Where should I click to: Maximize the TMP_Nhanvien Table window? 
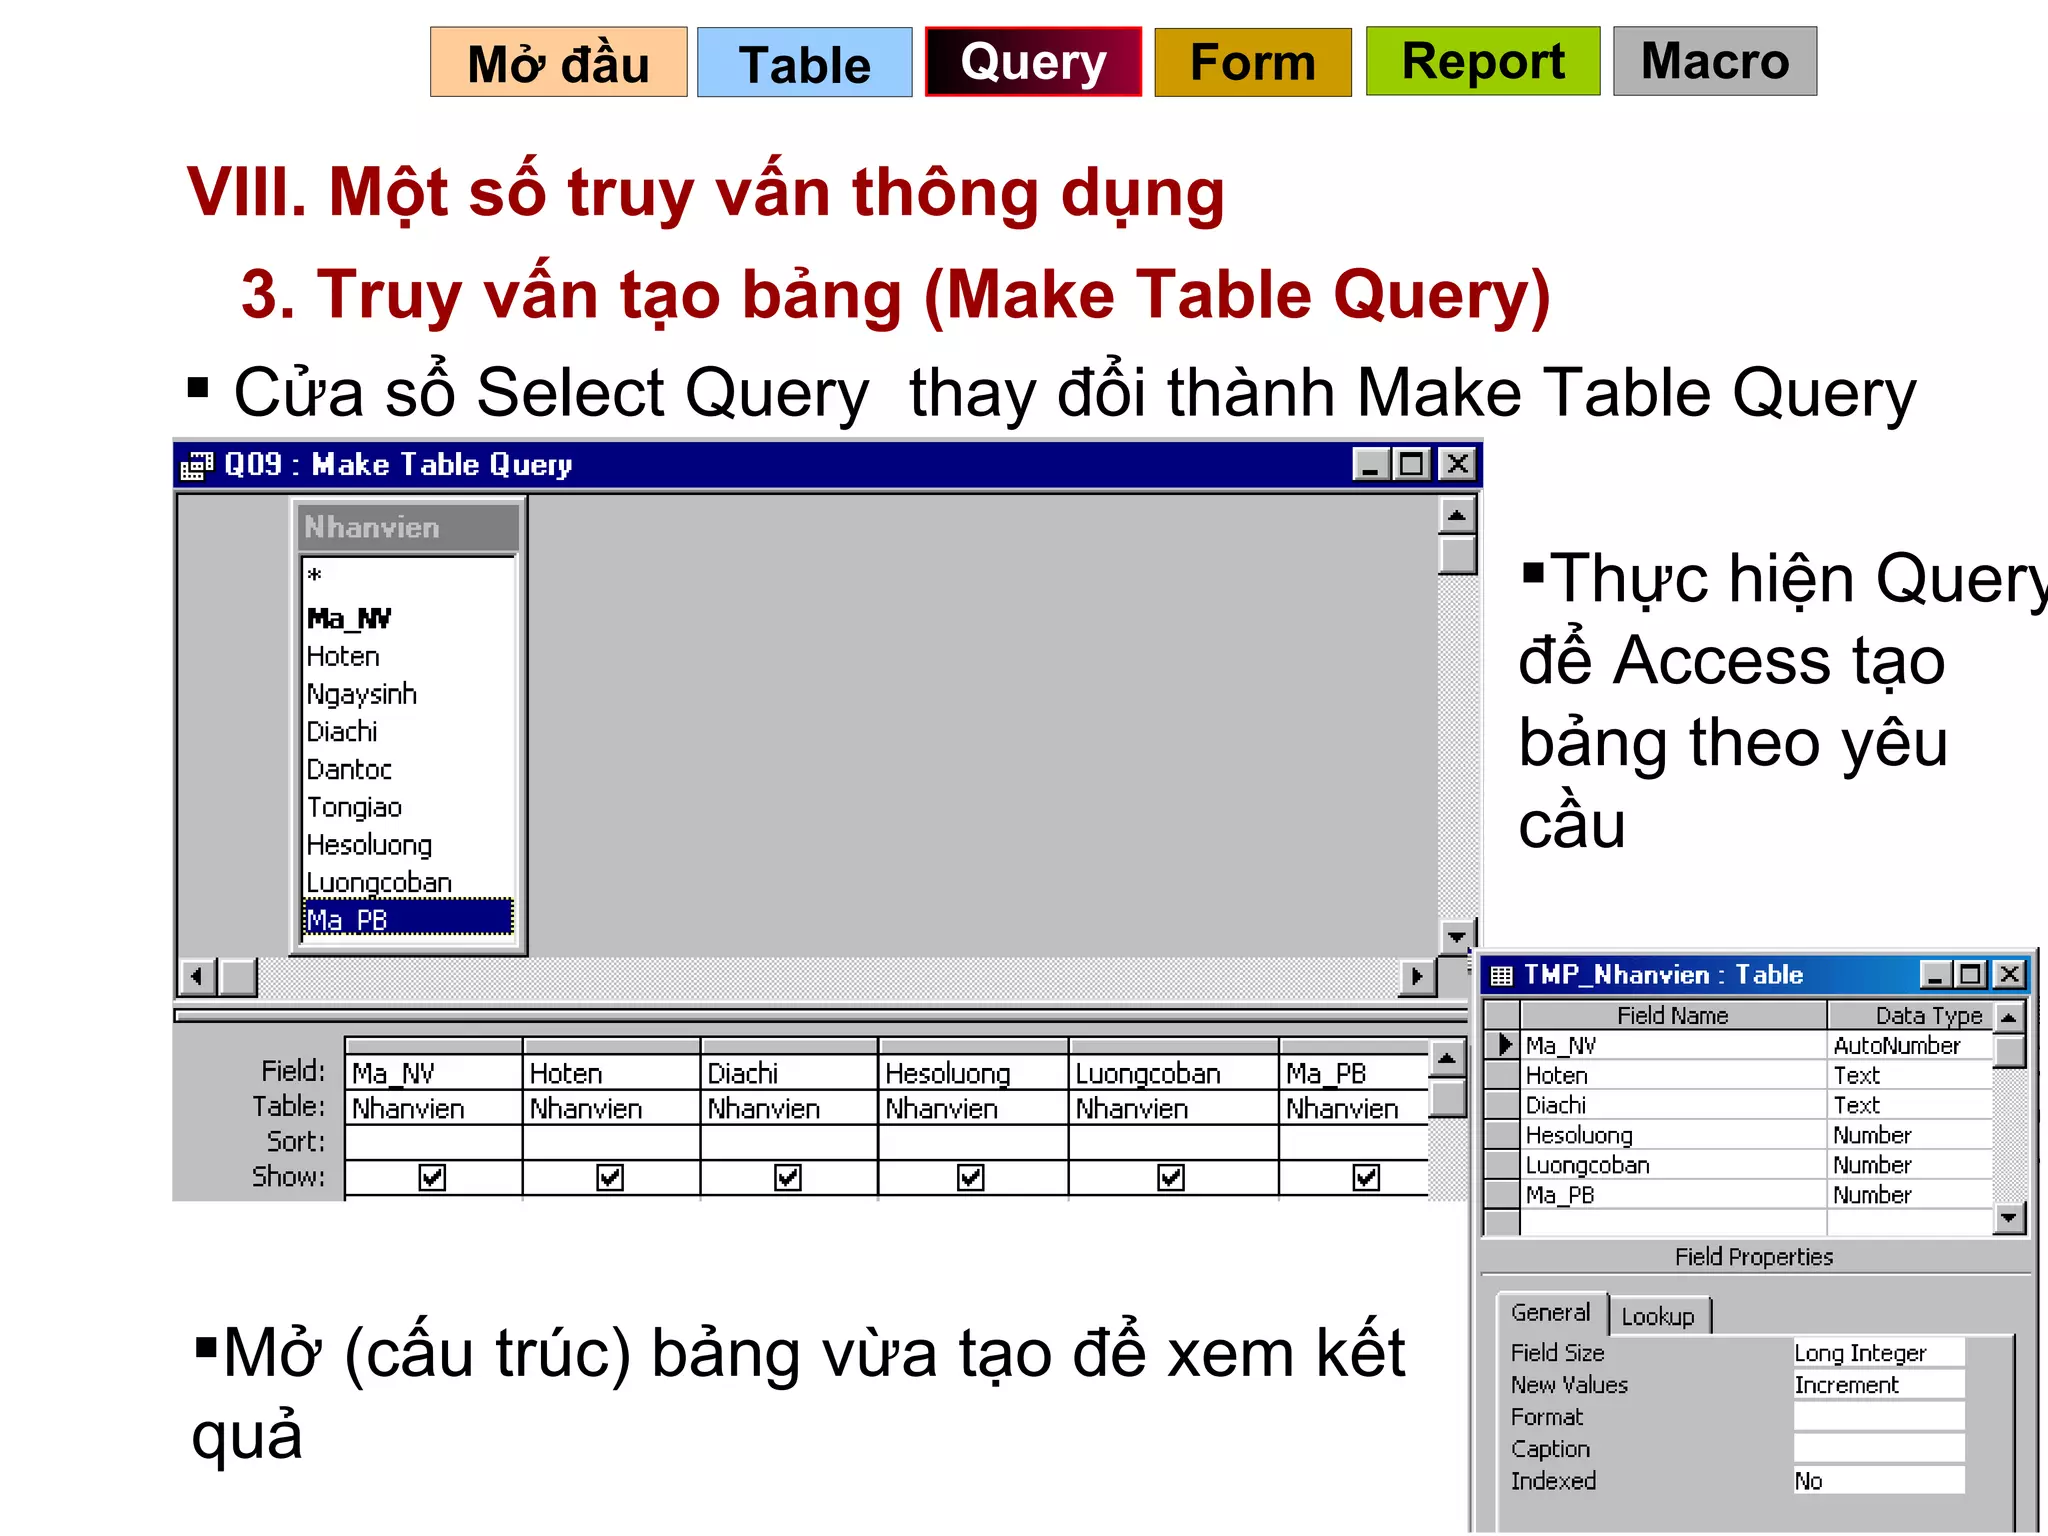(x=1970, y=974)
